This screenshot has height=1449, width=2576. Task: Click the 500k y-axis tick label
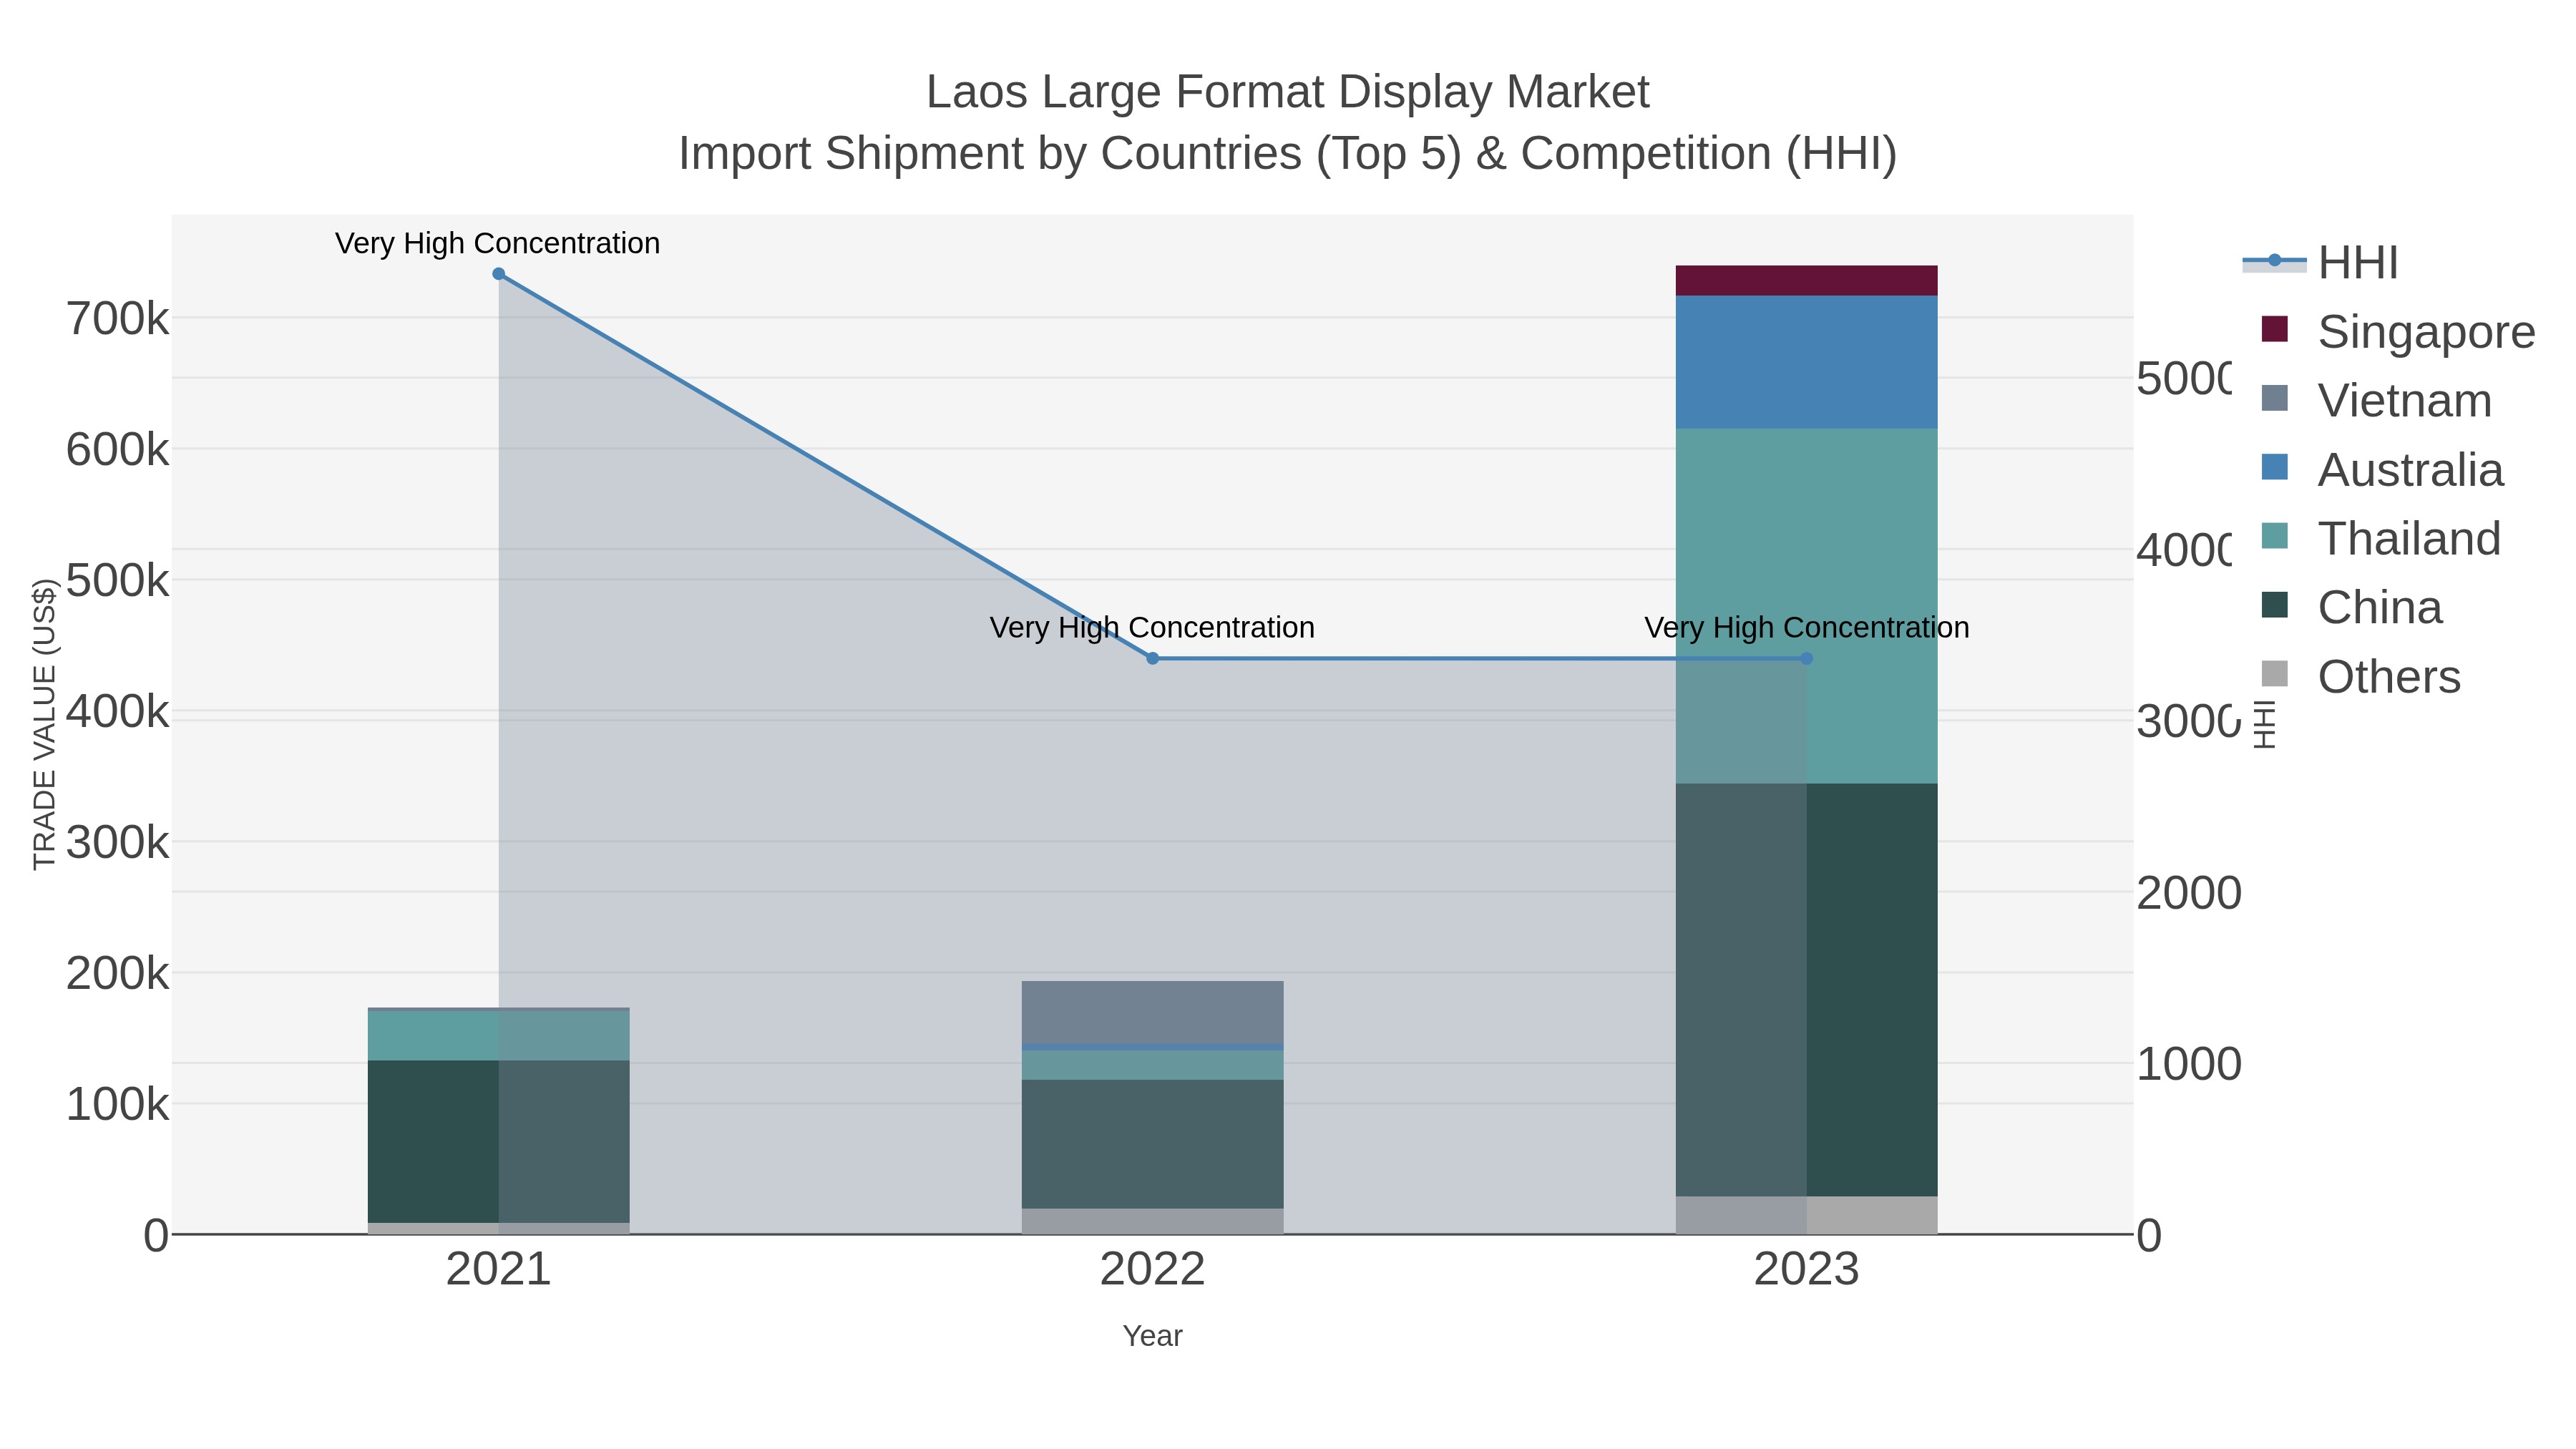[118, 581]
